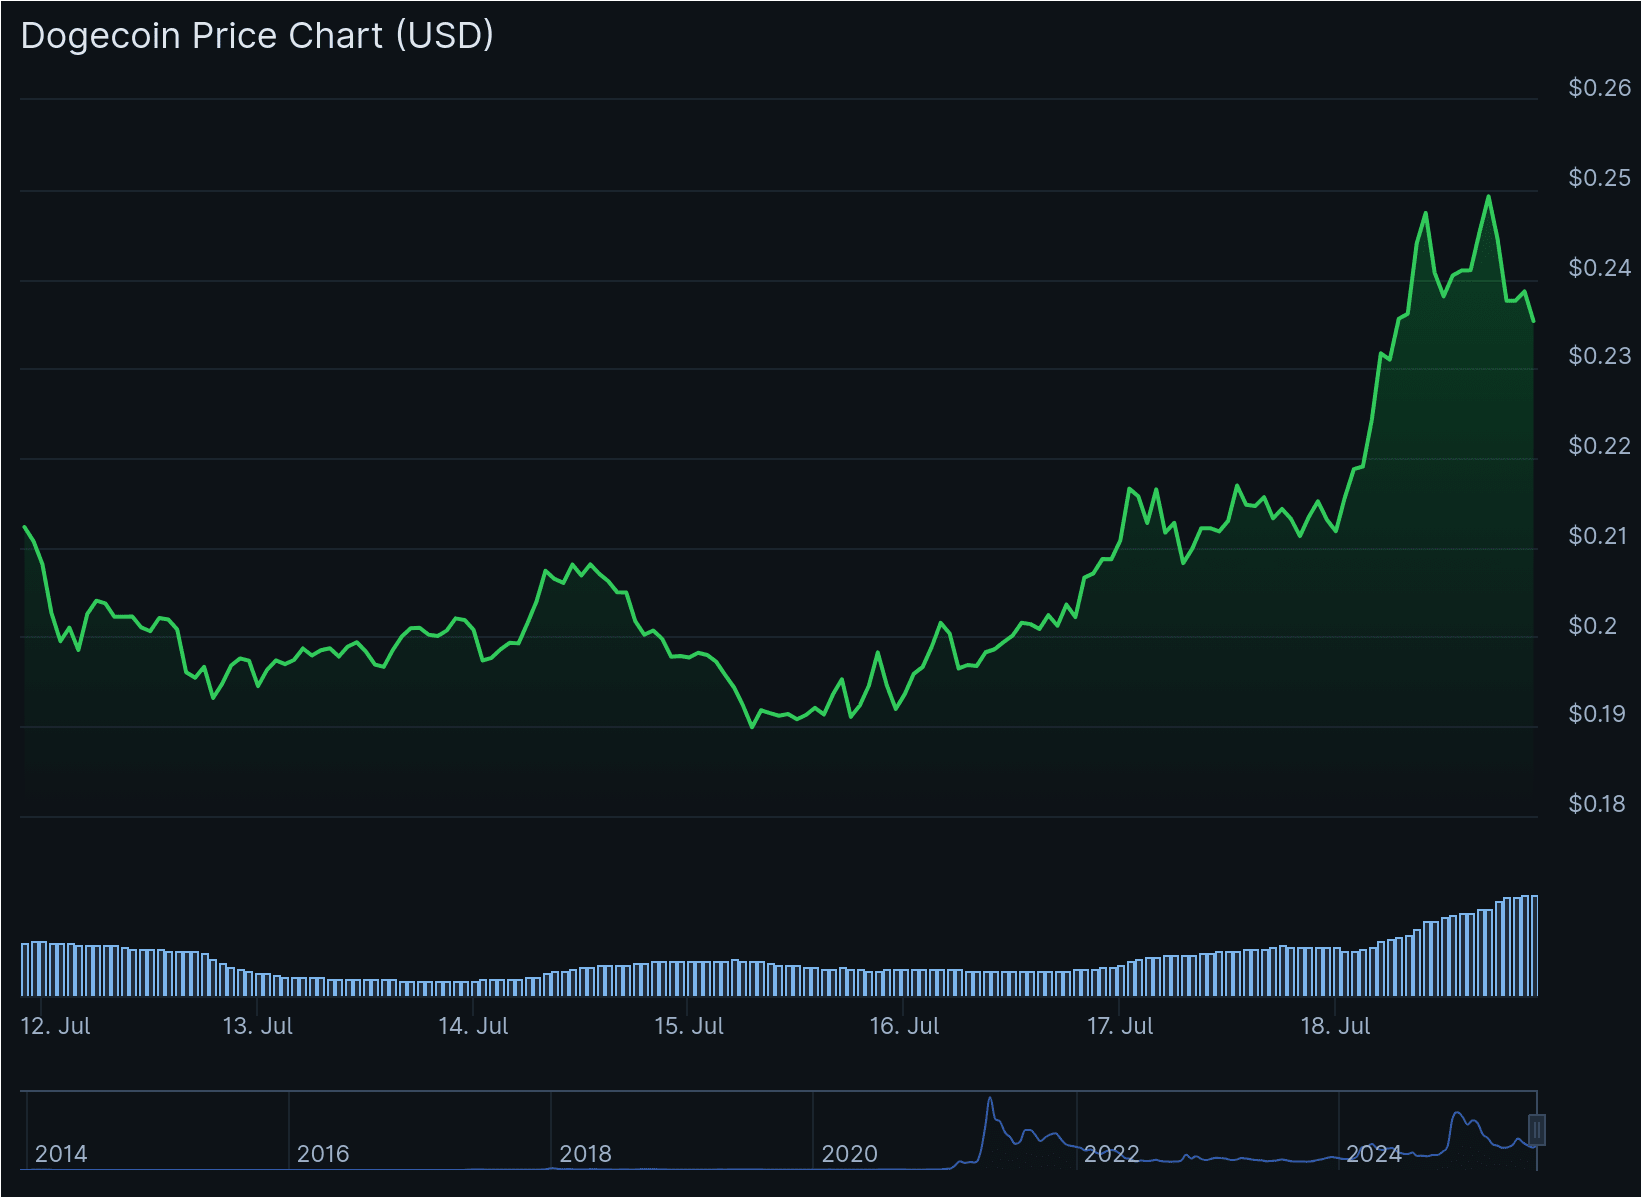The width and height of the screenshot is (1644, 1200).
Task: Select 2022 in the navigator timeline
Action: point(1111,1154)
